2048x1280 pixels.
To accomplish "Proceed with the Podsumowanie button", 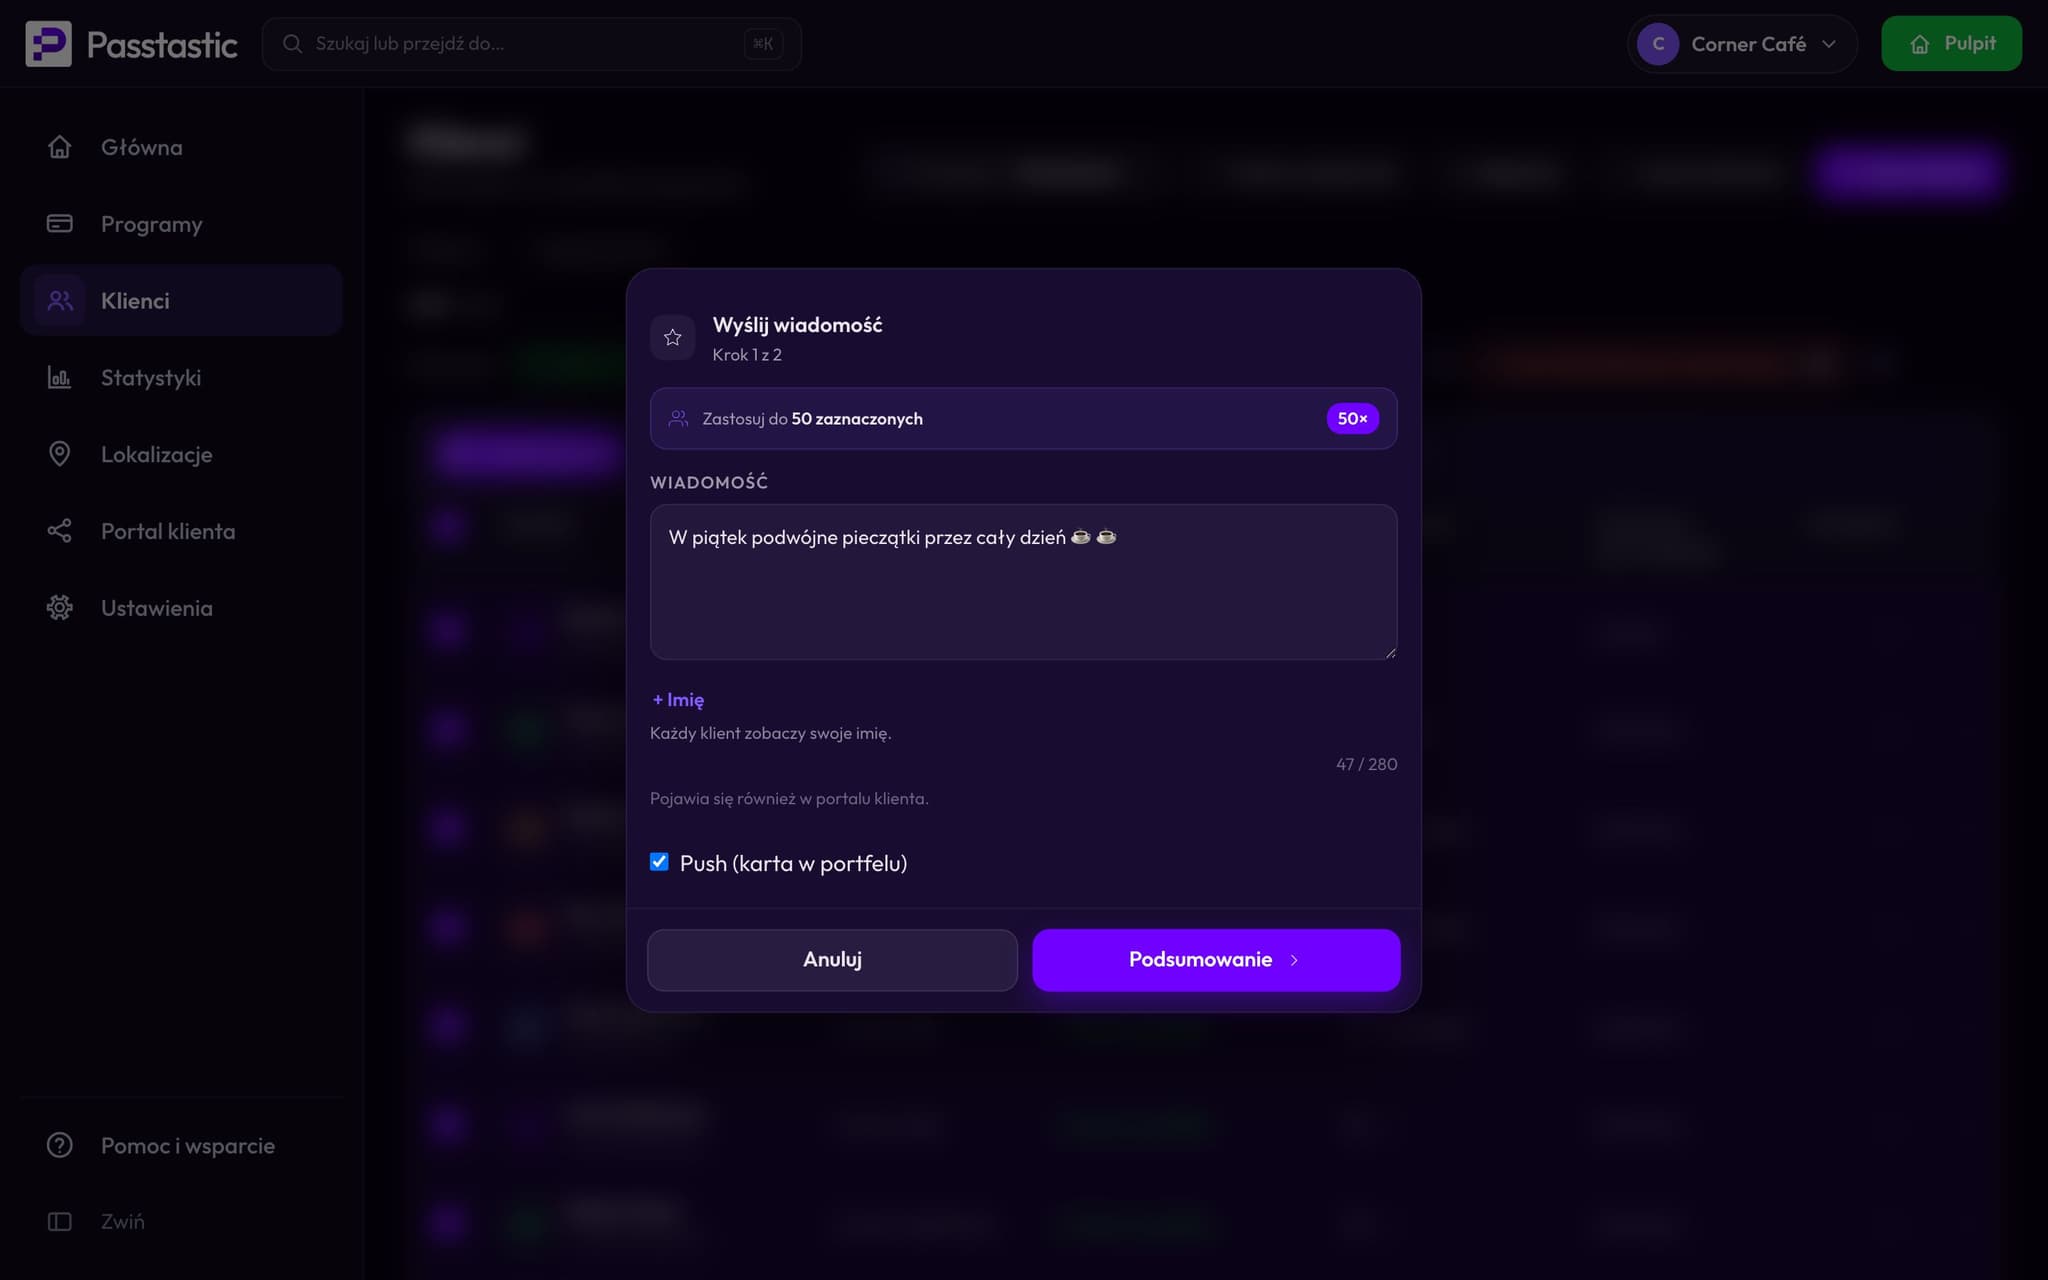I will (1216, 960).
